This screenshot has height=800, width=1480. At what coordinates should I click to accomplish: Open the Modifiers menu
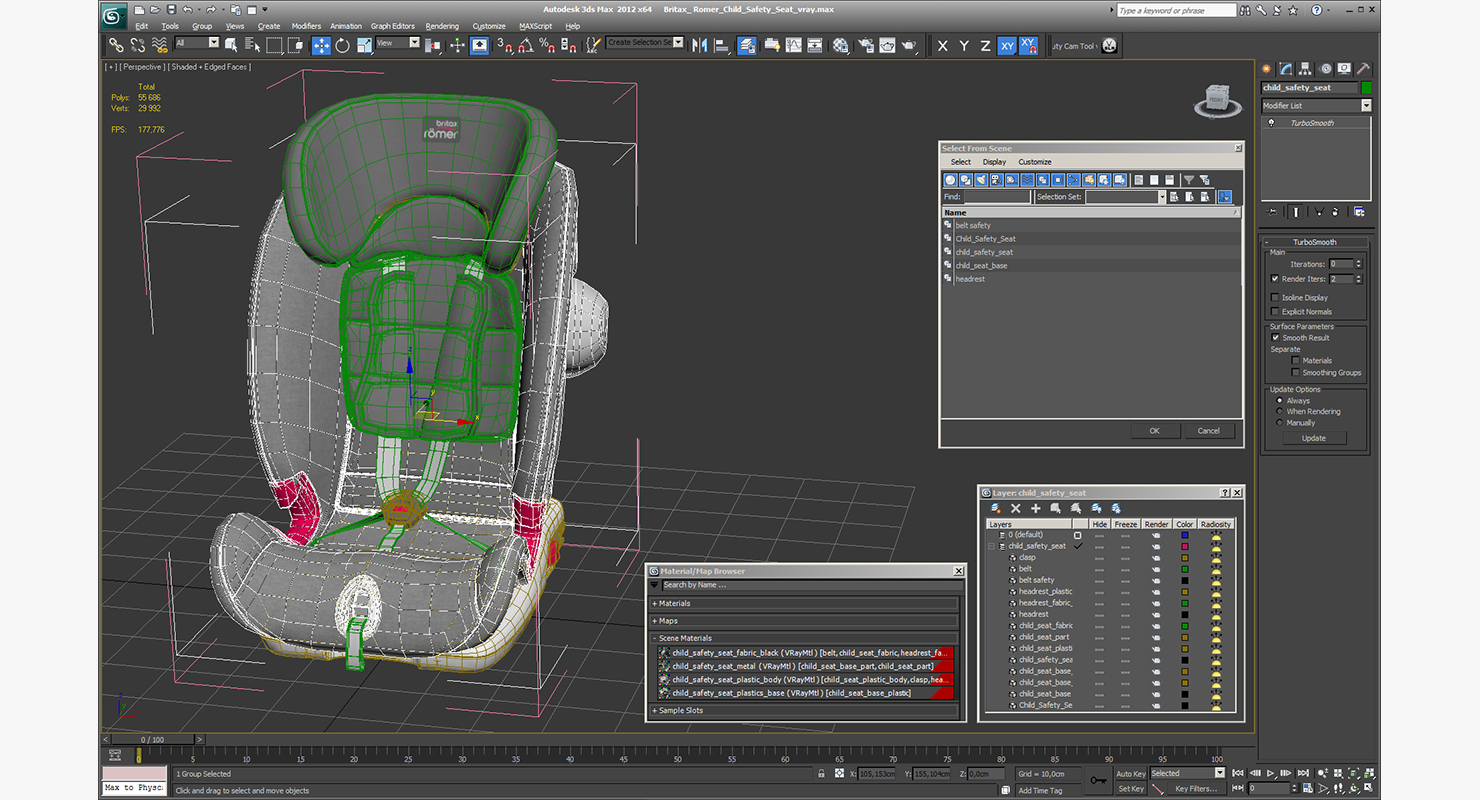point(306,26)
